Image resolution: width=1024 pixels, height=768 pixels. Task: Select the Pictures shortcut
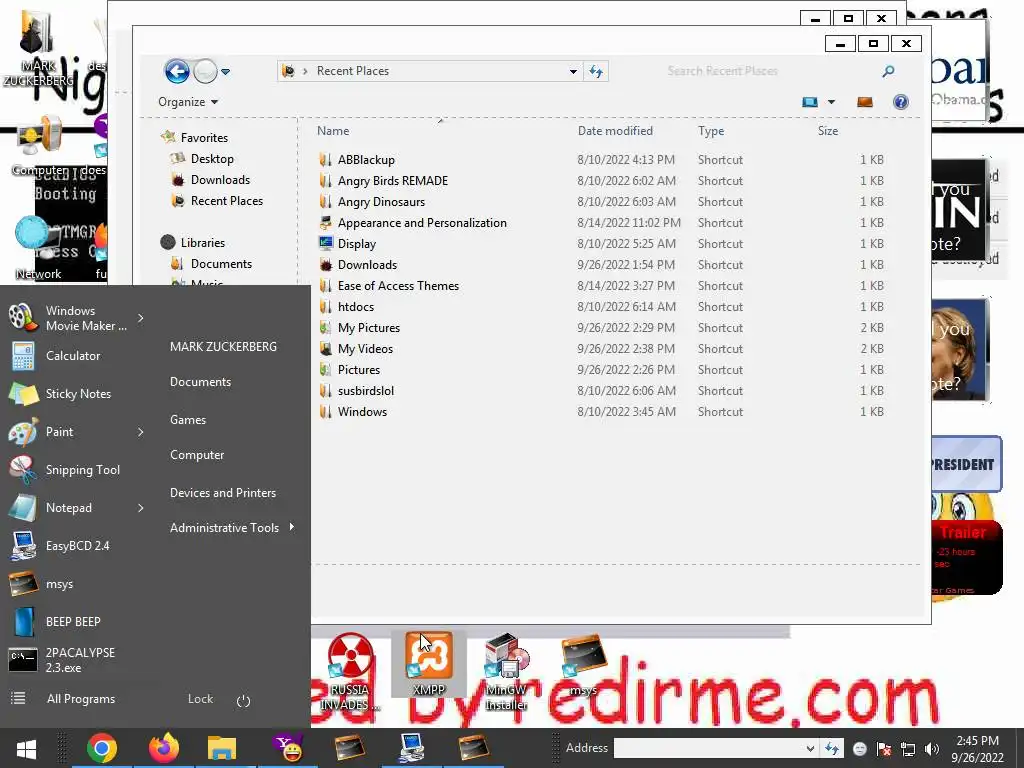359,370
